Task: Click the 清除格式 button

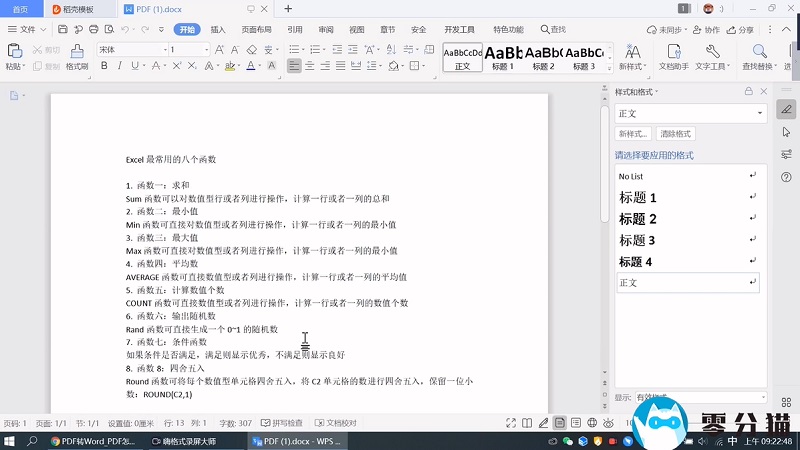Action: pyautogui.click(x=675, y=134)
